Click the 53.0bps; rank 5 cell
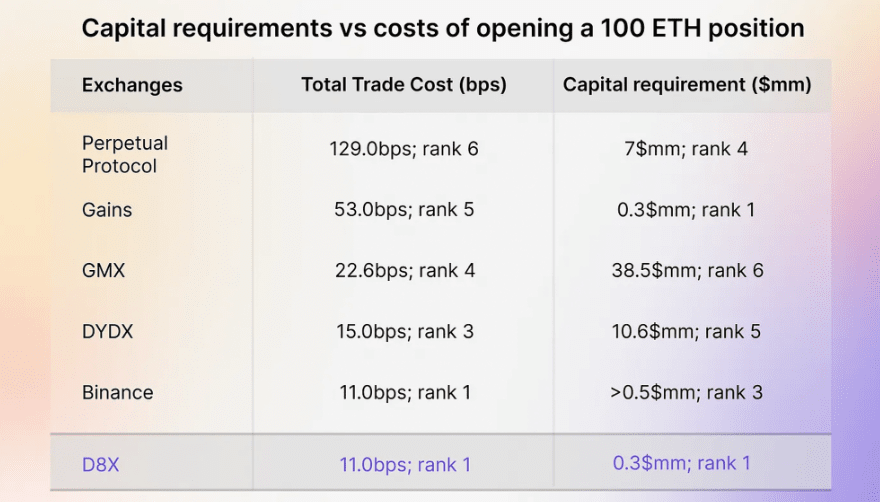 point(404,210)
